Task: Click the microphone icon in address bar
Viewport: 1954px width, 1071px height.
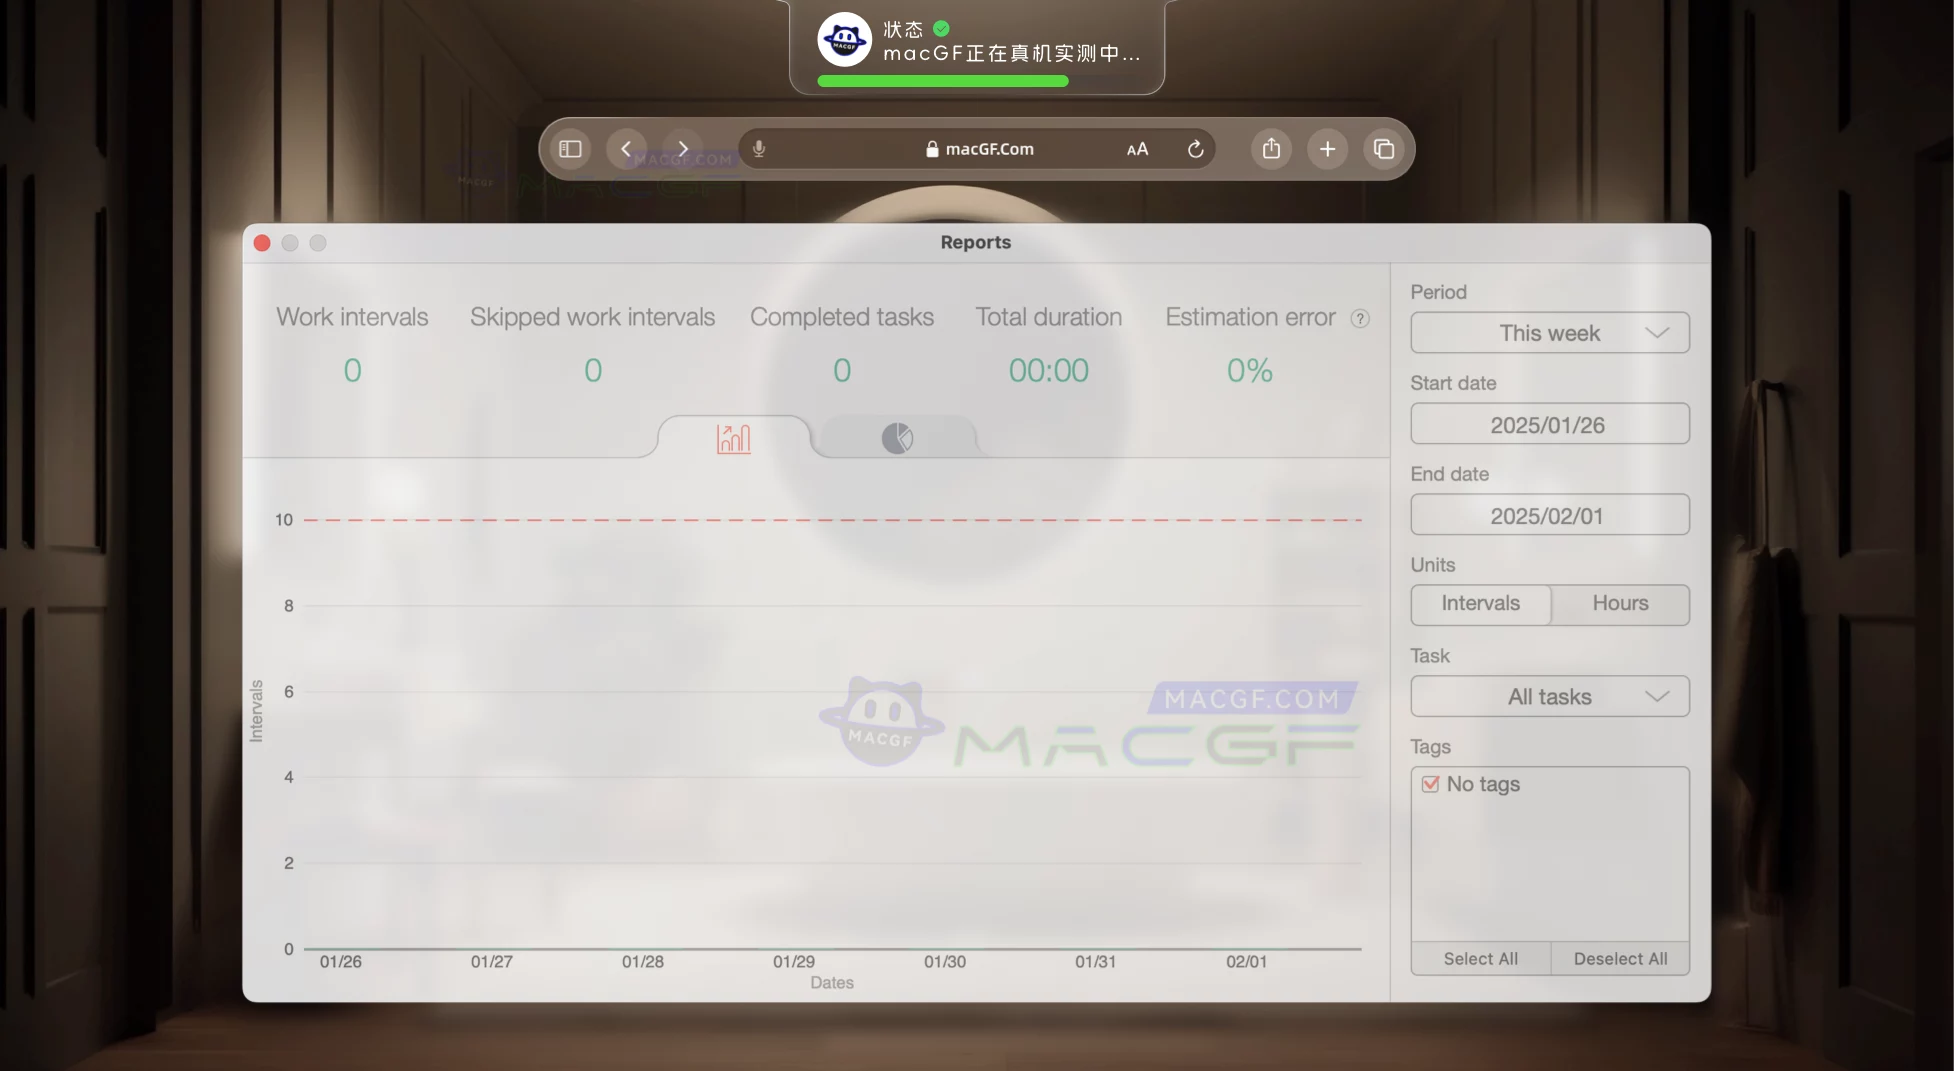Action: (x=759, y=148)
